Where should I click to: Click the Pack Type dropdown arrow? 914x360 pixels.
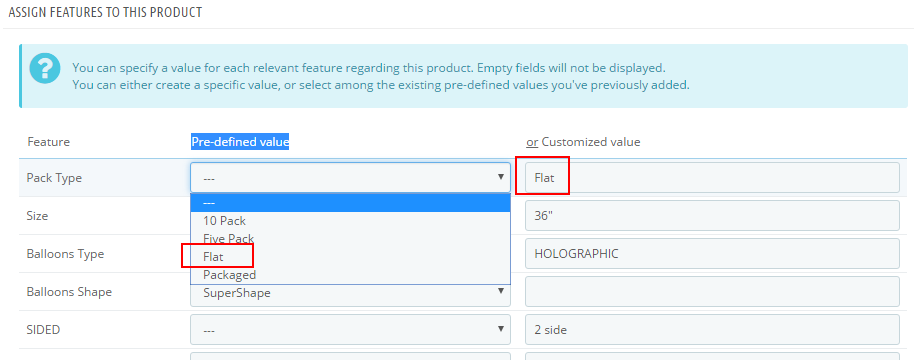[500, 177]
